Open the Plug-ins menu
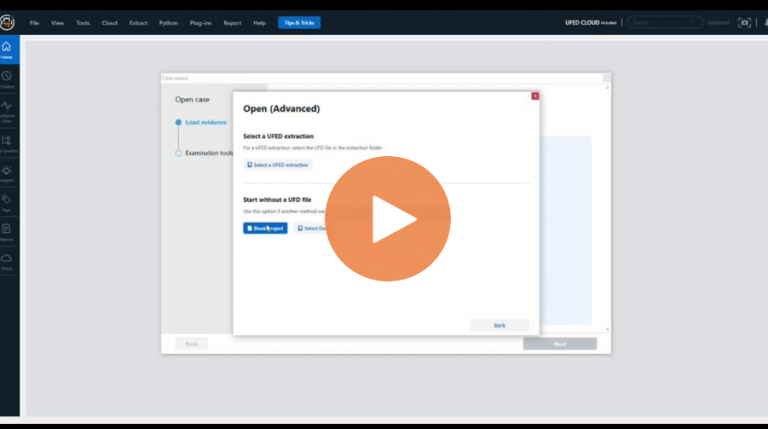The width and height of the screenshot is (768, 429). 200,23
